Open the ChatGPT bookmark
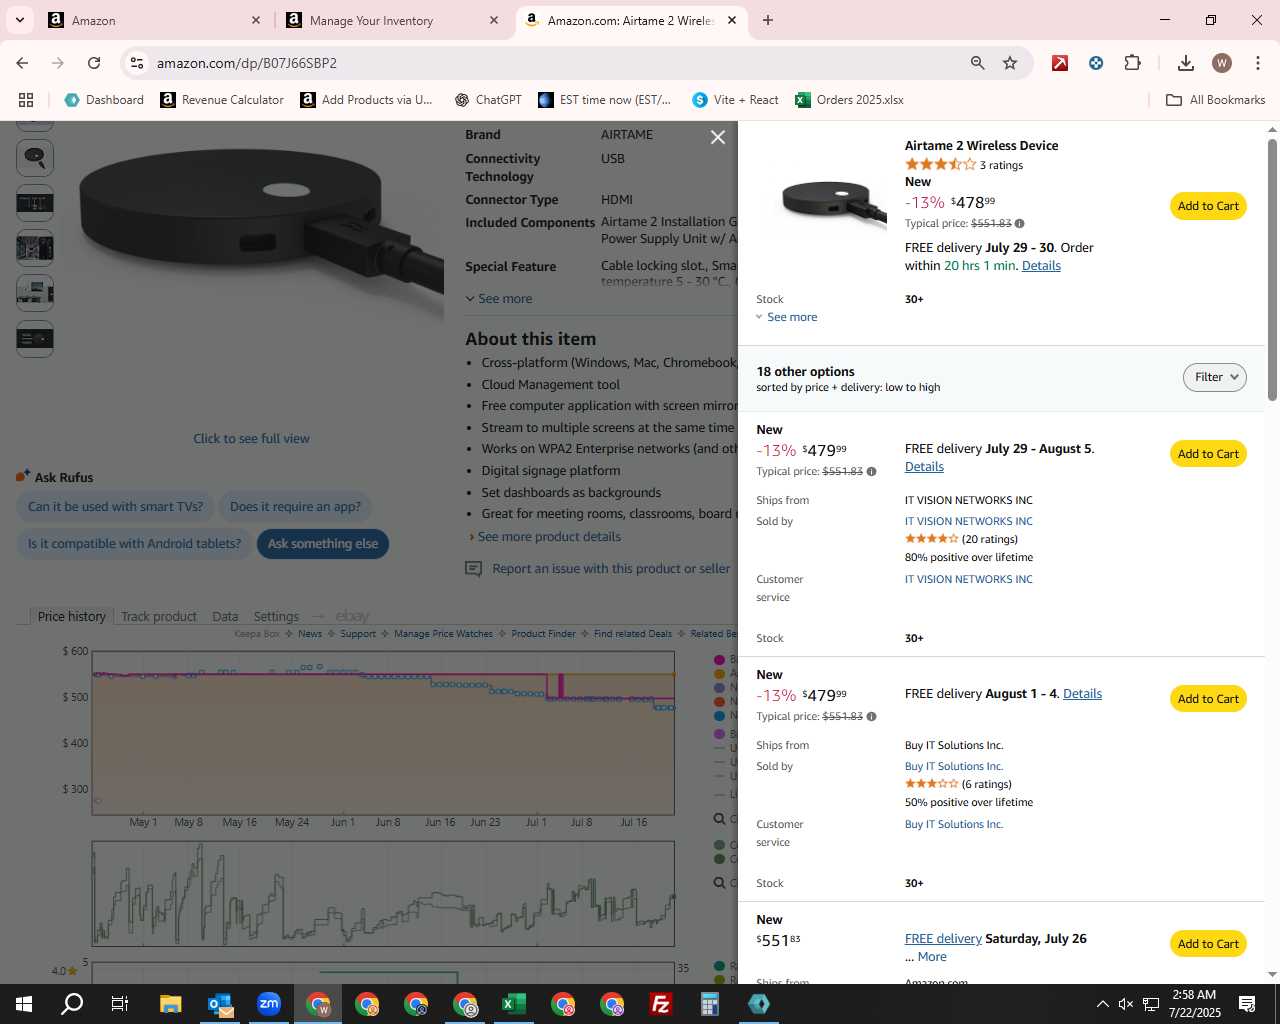1280x1024 pixels. pos(488,100)
